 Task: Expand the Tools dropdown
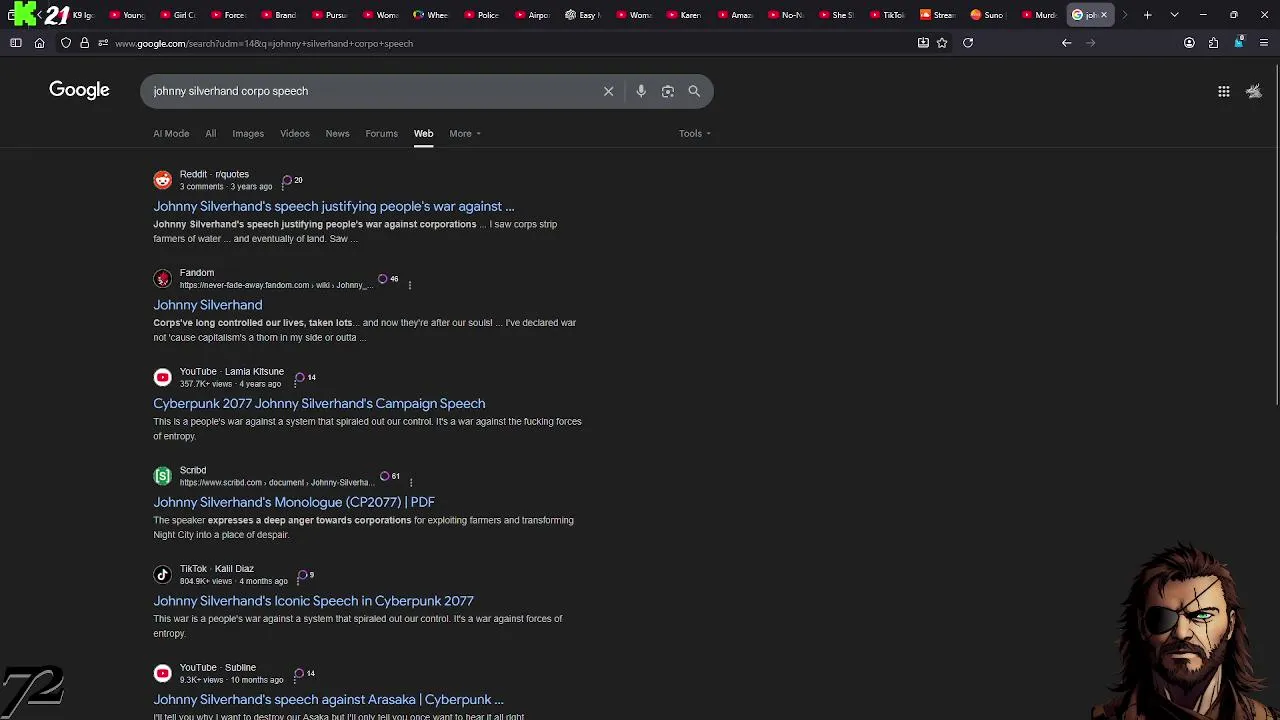point(695,133)
